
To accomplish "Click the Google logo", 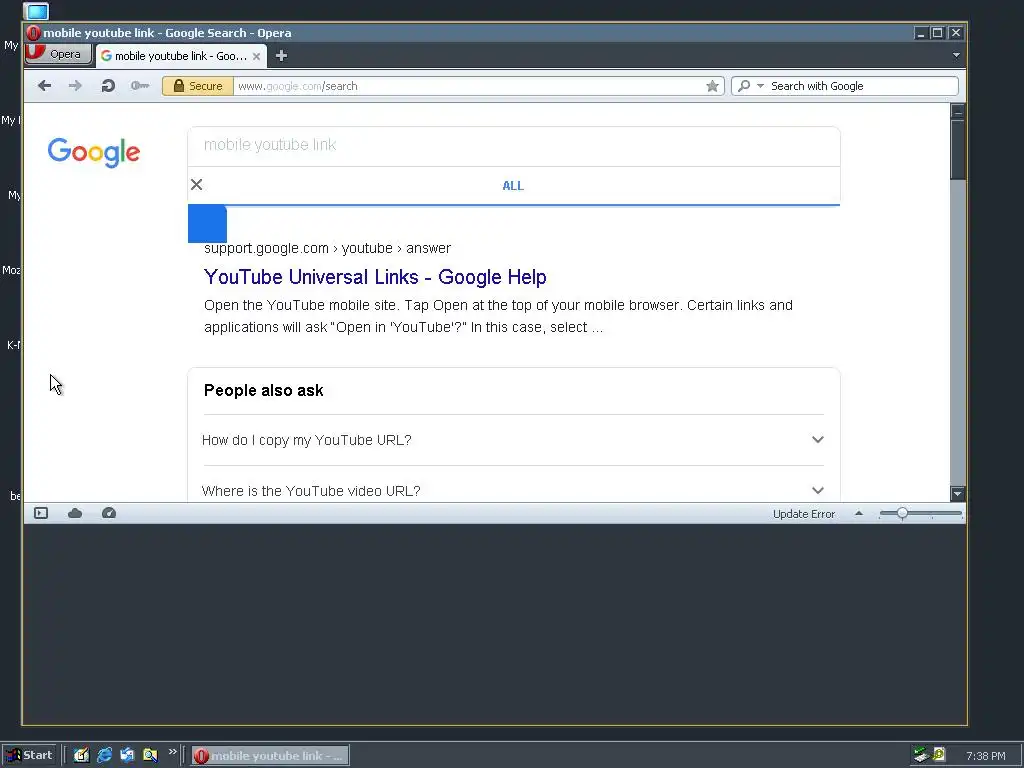I will (x=94, y=153).
